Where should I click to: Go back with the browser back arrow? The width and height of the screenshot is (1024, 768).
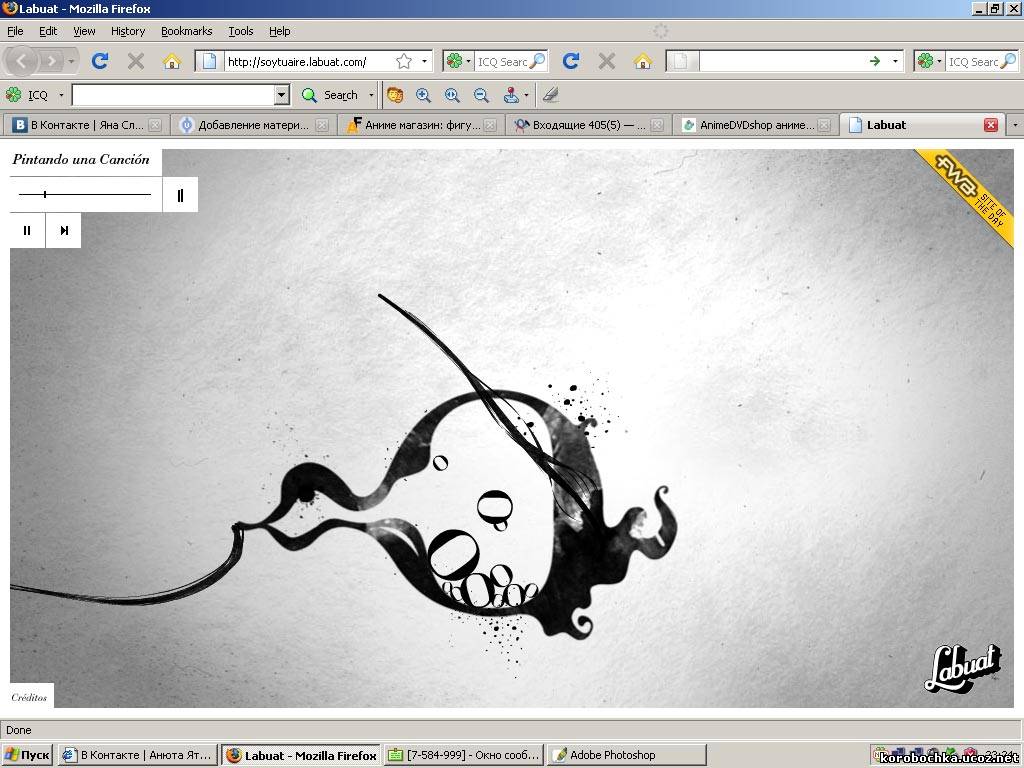21,61
